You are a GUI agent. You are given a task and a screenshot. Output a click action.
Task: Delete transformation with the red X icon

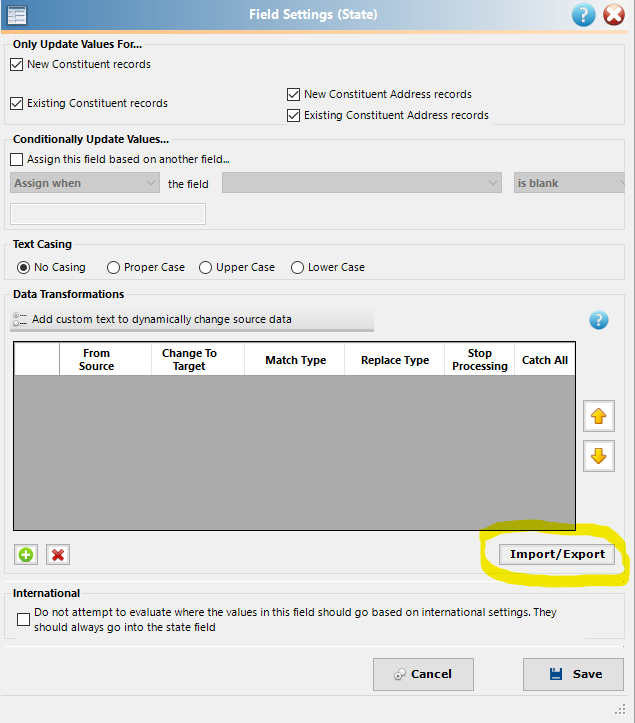coord(58,555)
